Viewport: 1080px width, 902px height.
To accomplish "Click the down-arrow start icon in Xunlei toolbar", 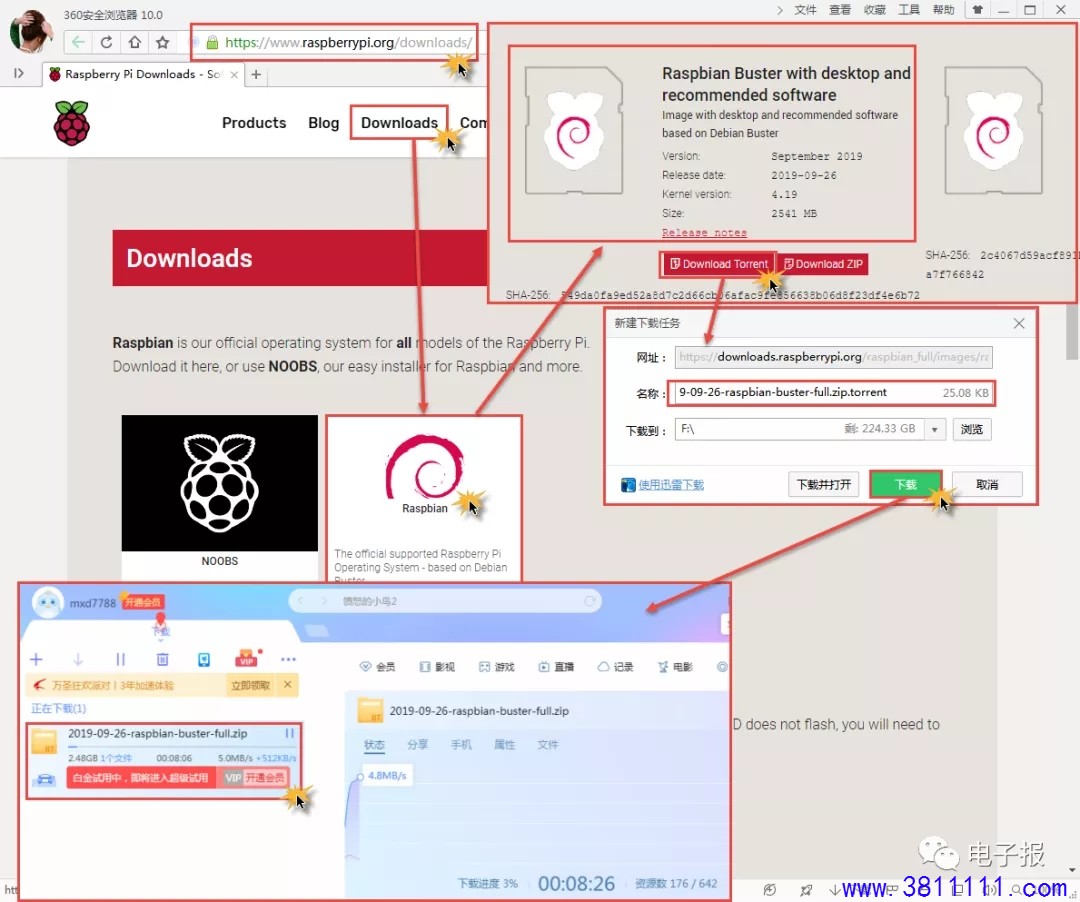I will (78, 660).
